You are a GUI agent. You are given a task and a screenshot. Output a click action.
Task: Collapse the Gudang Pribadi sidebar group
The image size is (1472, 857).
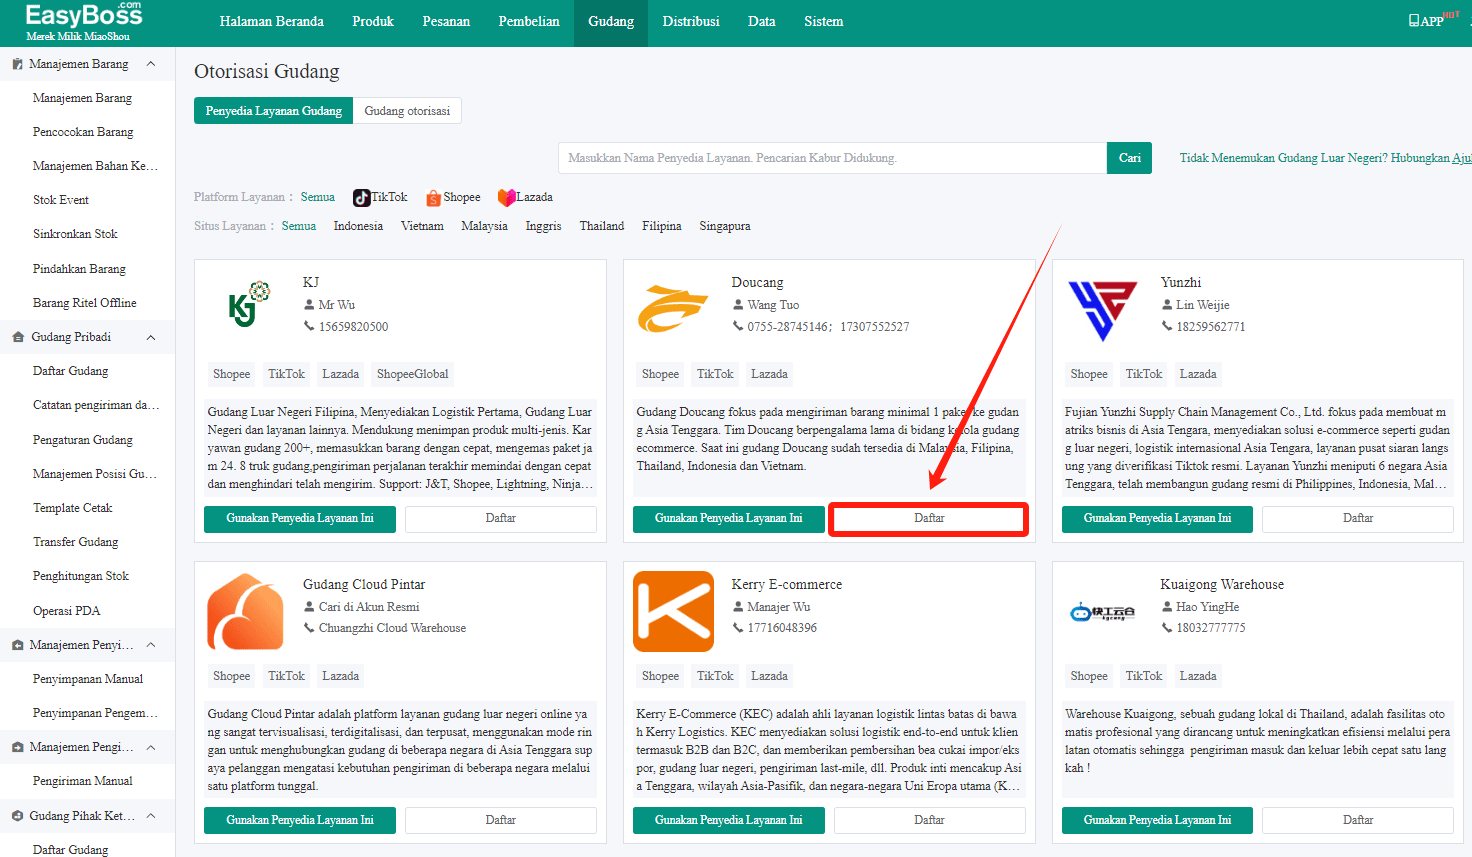click(x=151, y=337)
